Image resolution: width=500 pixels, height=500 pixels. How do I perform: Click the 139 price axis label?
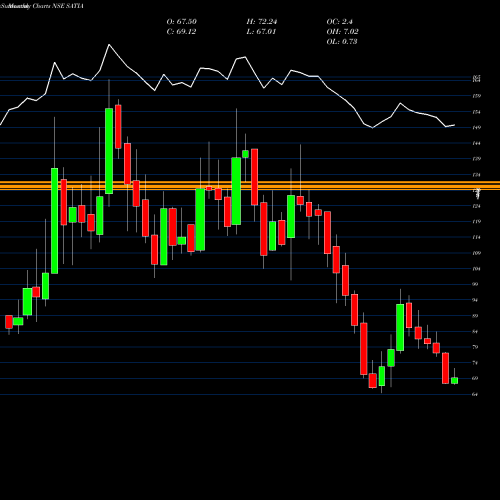tap(477, 159)
